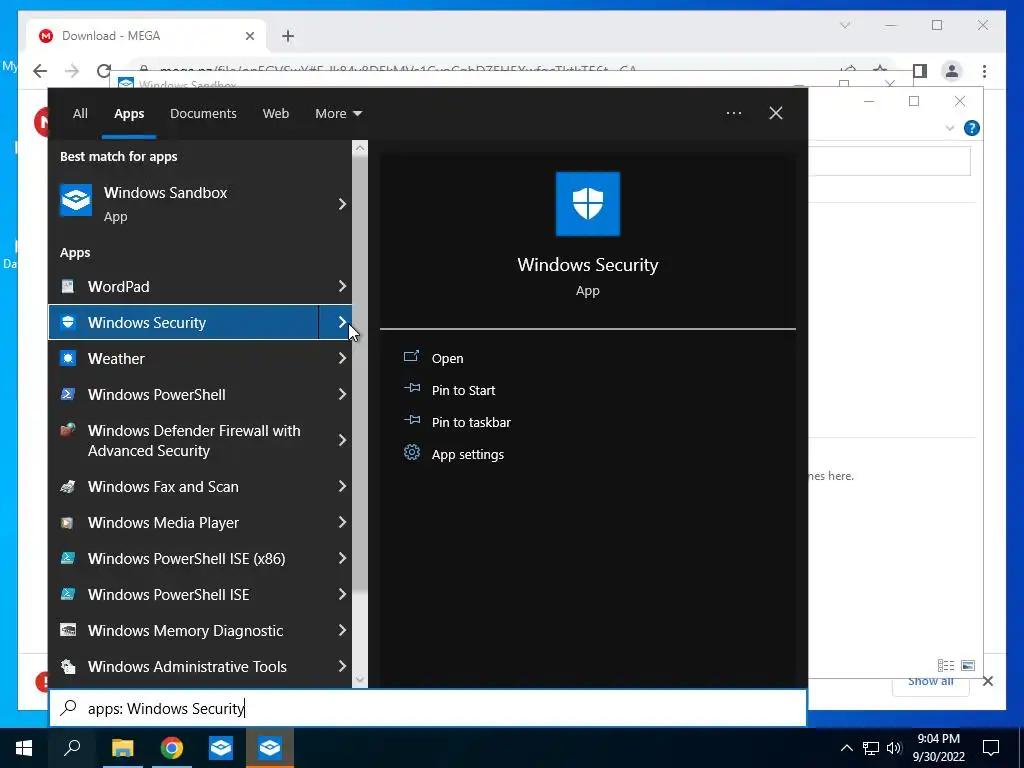Click Show all in Chrome downloads bar
Screen dimensions: 1024x768
tap(931, 682)
